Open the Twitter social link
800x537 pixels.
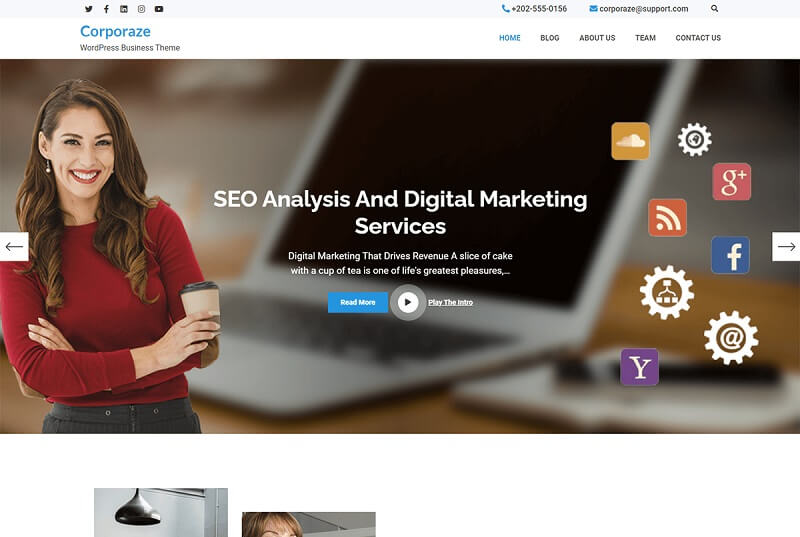89,9
